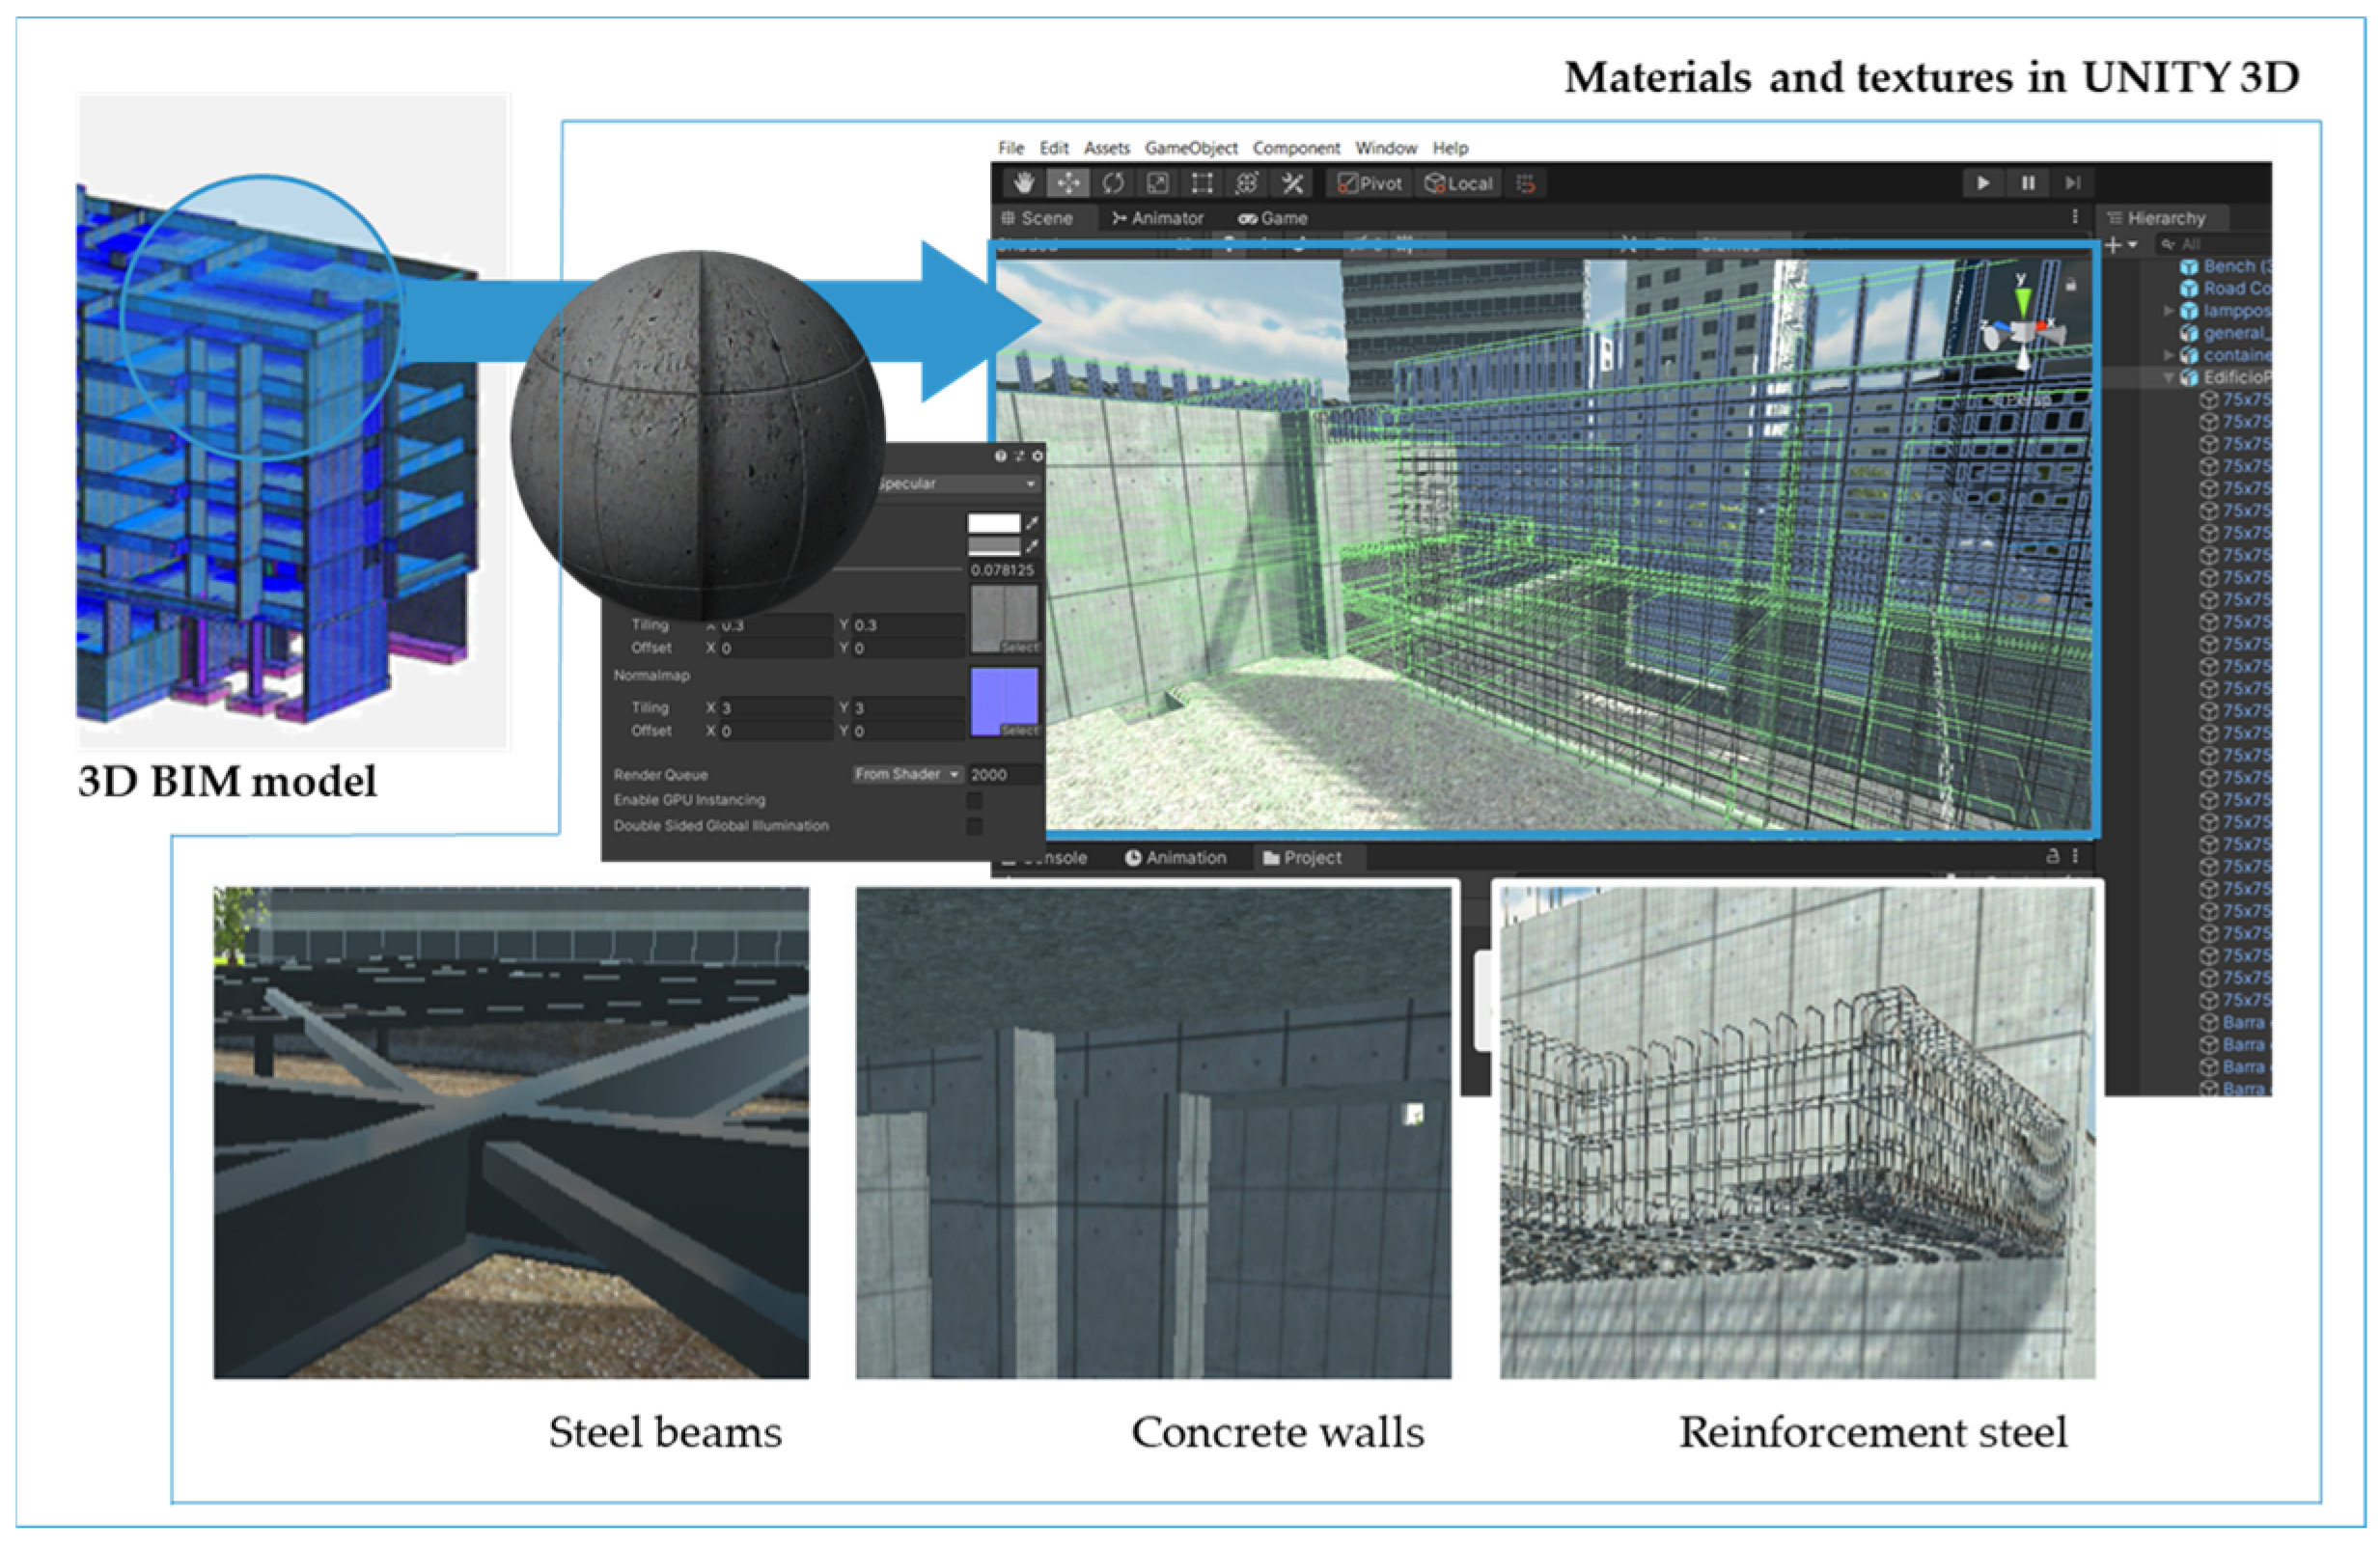
Task: Open the Component menu
Action: pyautogui.click(x=1296, y=148)
